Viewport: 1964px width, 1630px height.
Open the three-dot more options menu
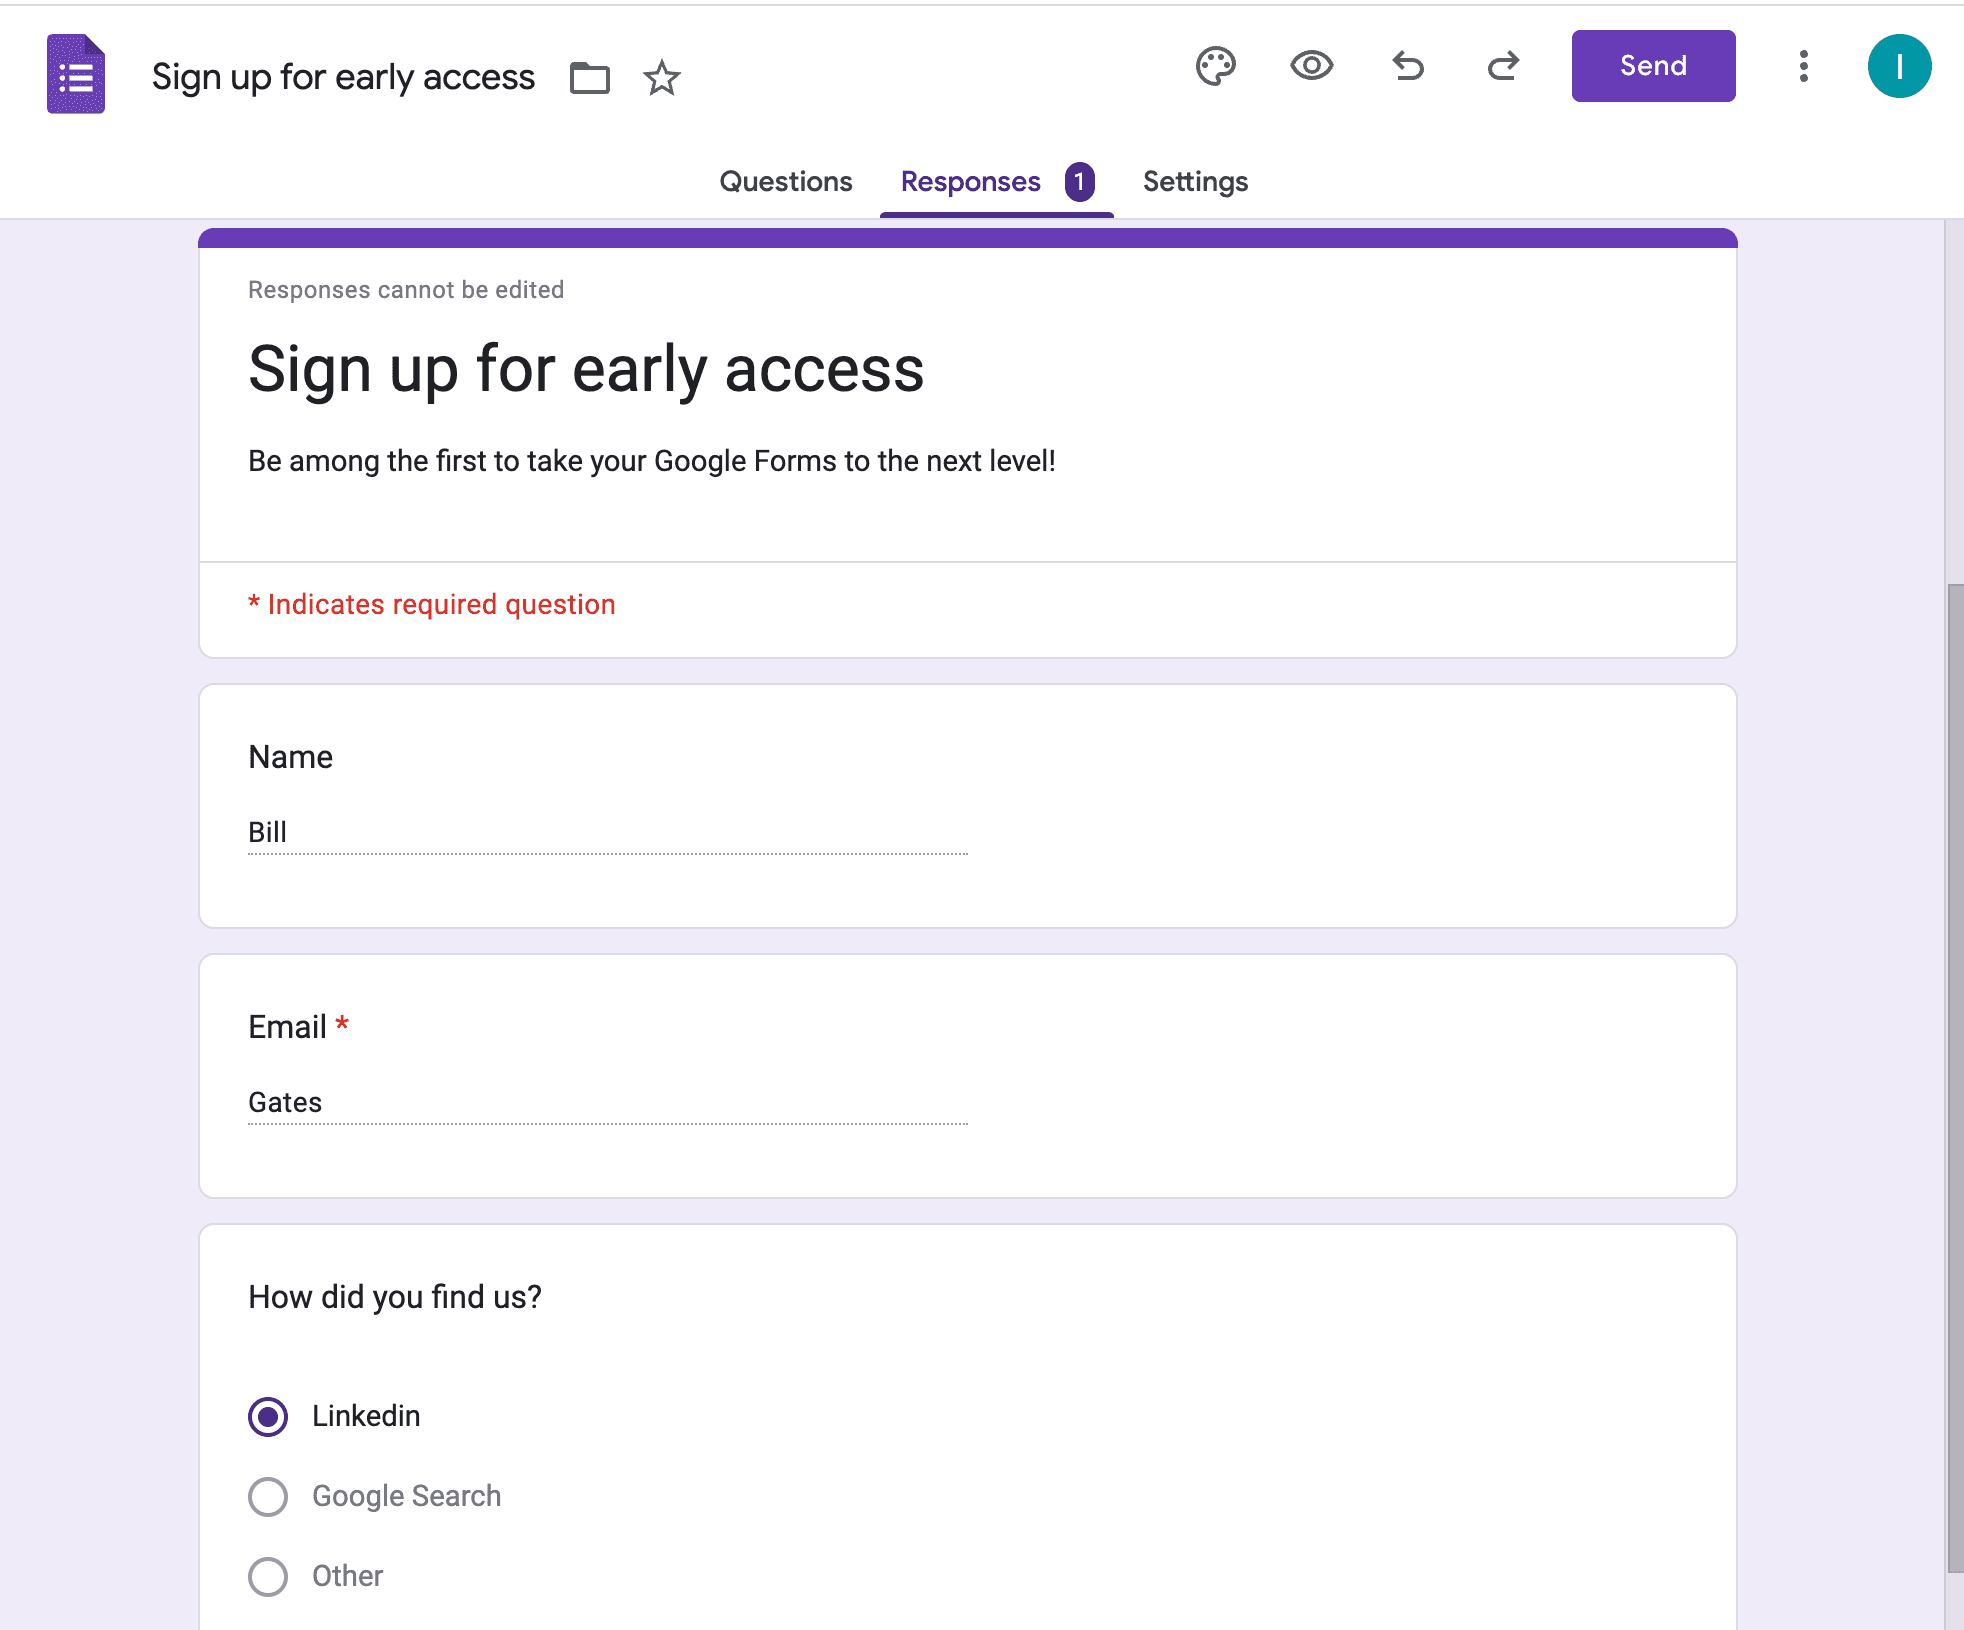pyautogui.click(x=1804, y=66)
